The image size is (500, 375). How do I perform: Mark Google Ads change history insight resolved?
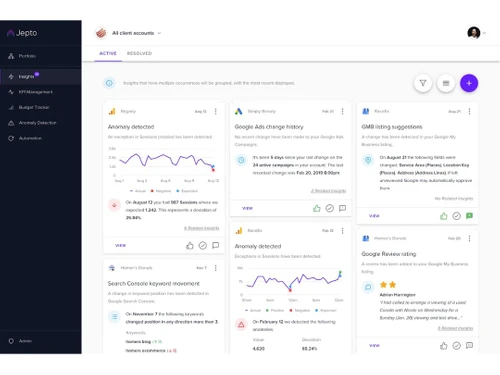tap(330, 208)
